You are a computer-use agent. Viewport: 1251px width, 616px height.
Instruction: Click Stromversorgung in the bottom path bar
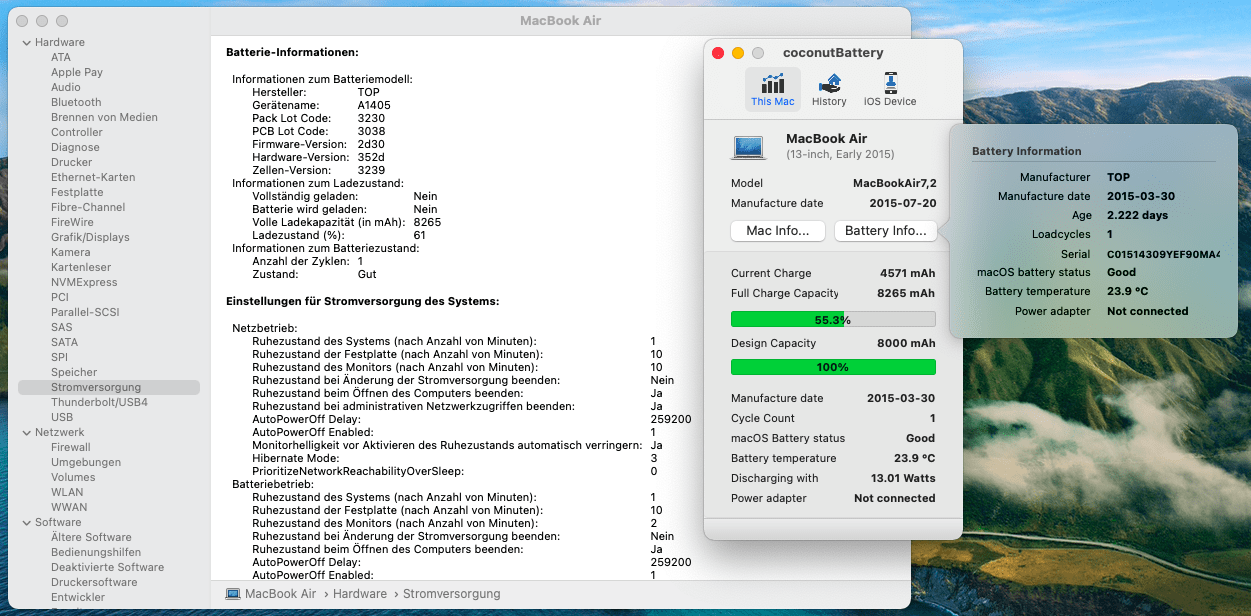(x=451, y=594)
